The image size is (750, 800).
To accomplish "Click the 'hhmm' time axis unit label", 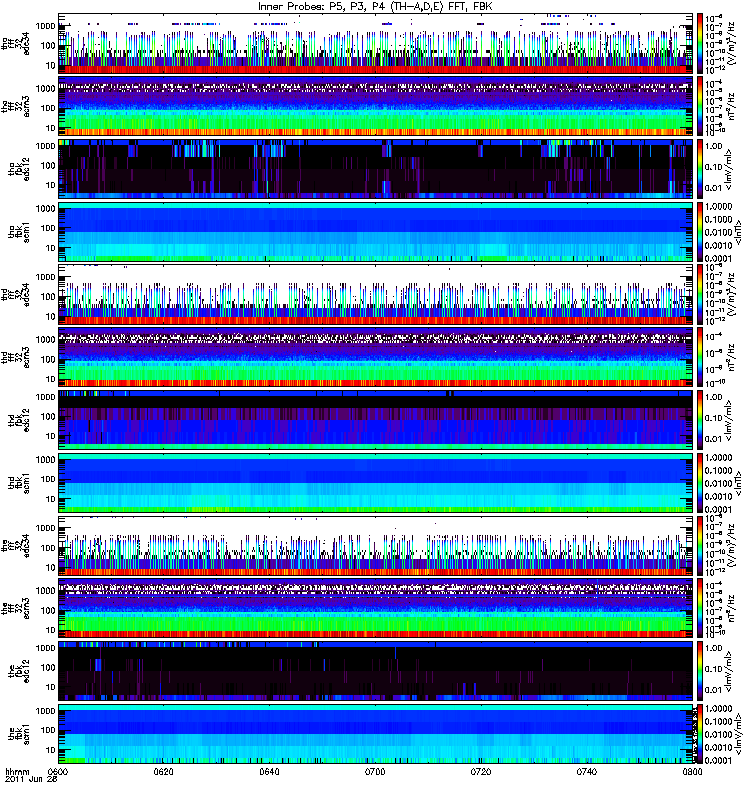I will tap(17, 771).
